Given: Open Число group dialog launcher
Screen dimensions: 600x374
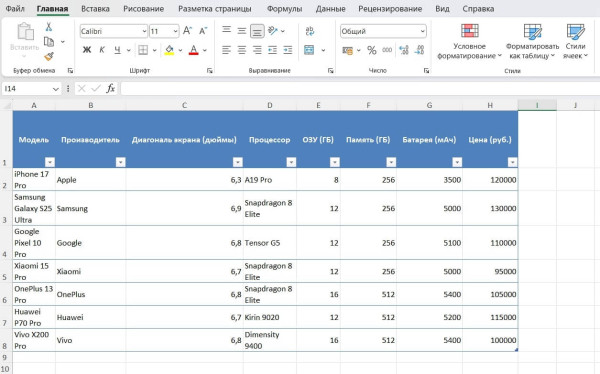Looking at the screenshot, I should point(426,70).
